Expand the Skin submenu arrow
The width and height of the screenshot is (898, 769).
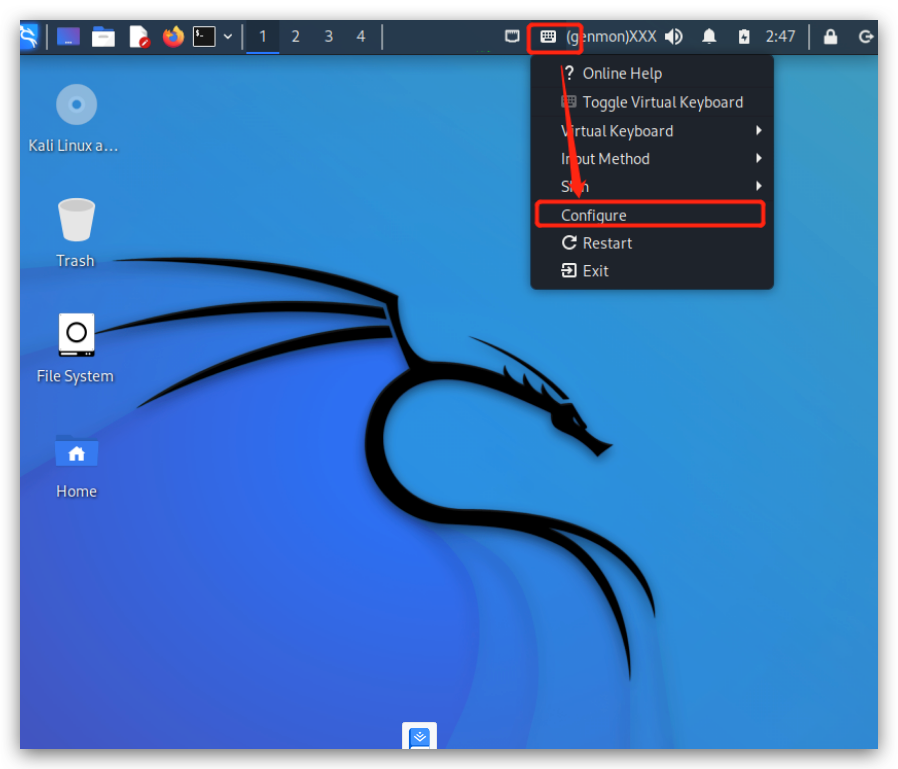point(759,186)
